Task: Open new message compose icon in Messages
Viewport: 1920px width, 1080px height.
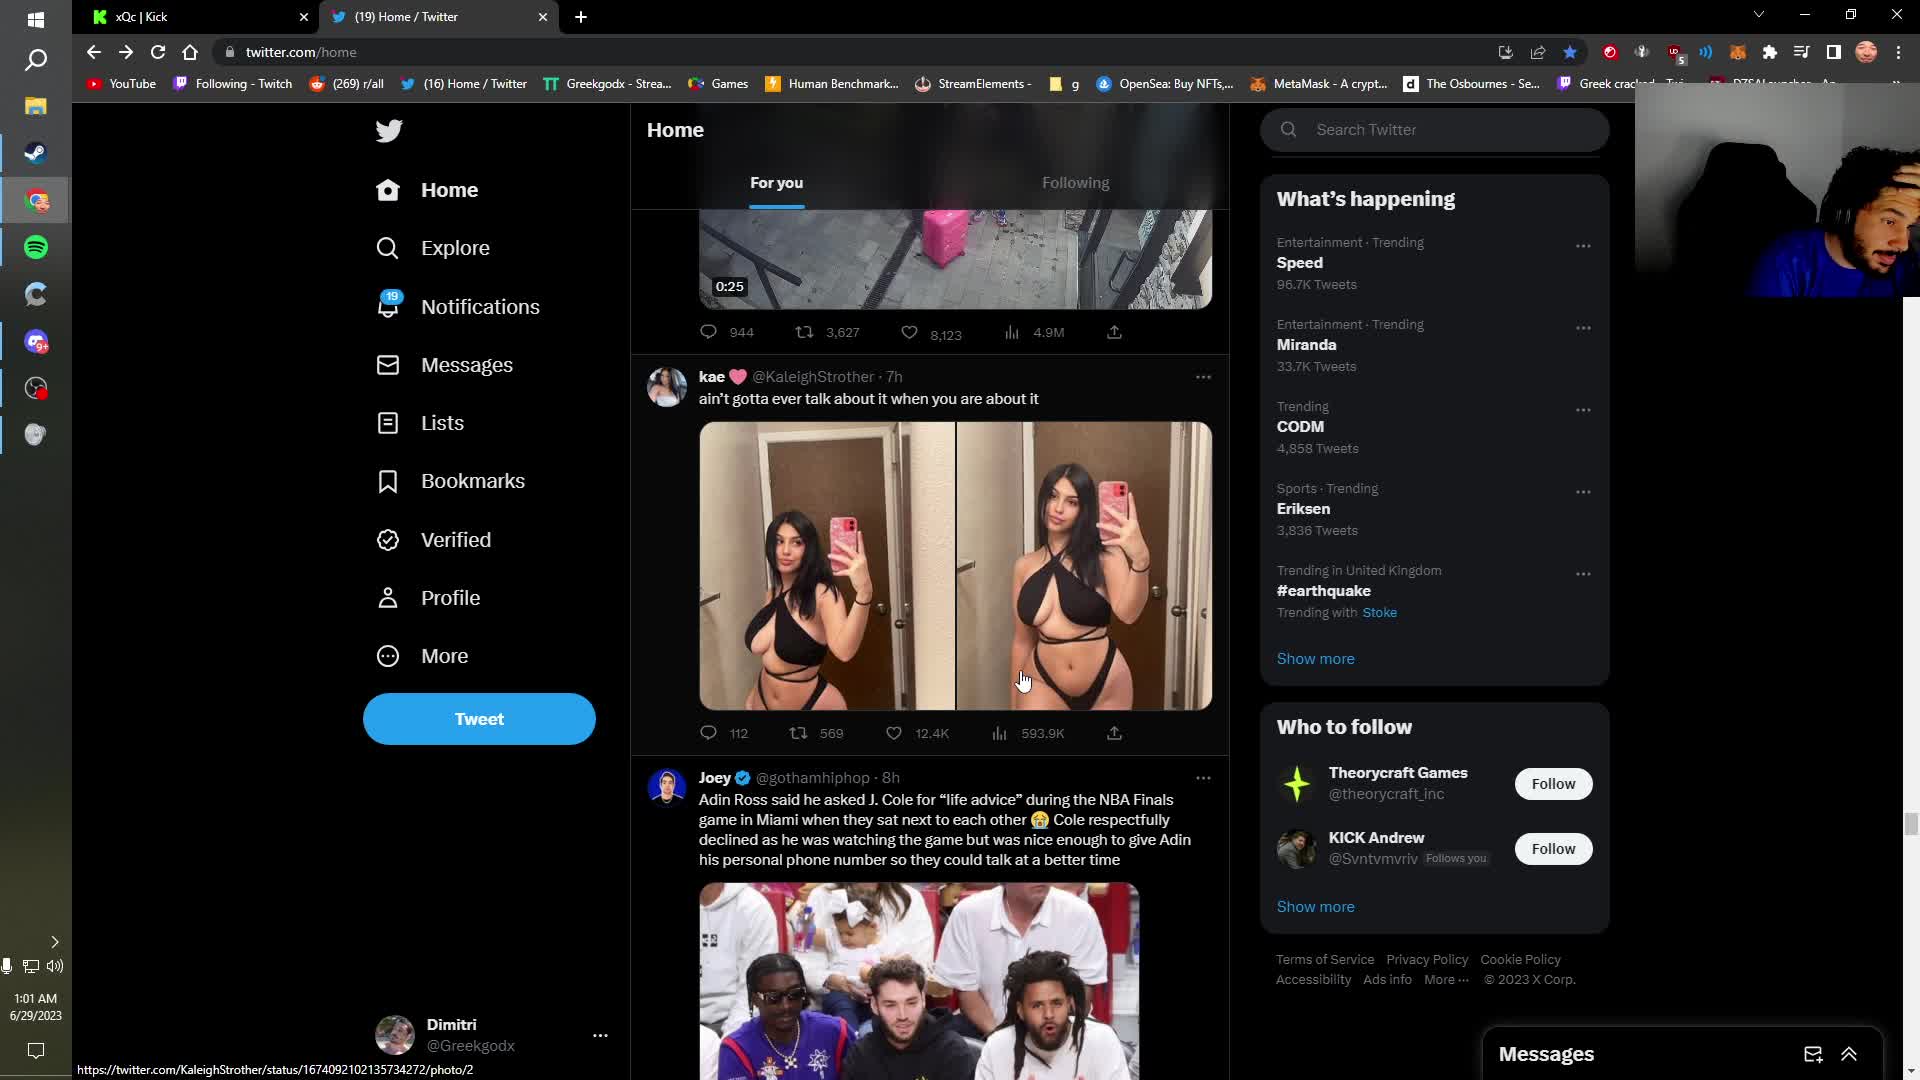Action: click(x=1812, y=1054)
